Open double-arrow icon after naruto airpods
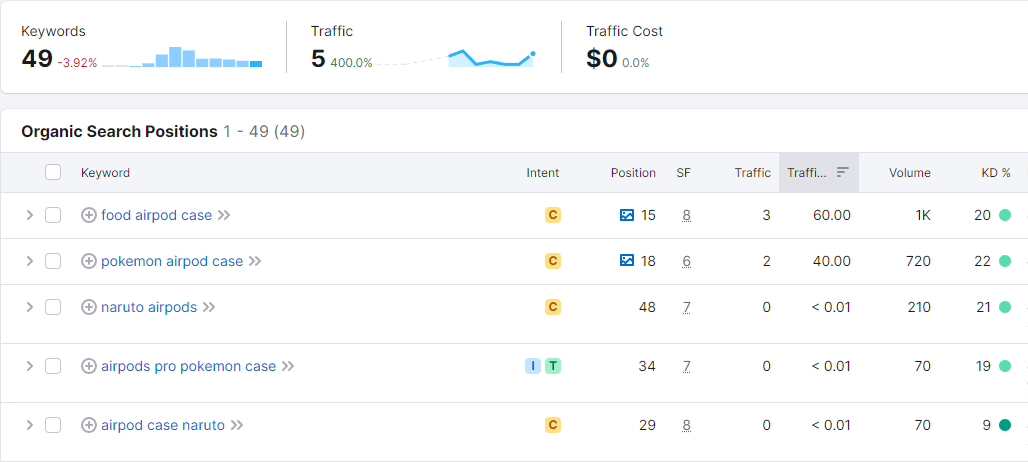1028x462 pixels. pyautogui.click(x=208, y=307)
